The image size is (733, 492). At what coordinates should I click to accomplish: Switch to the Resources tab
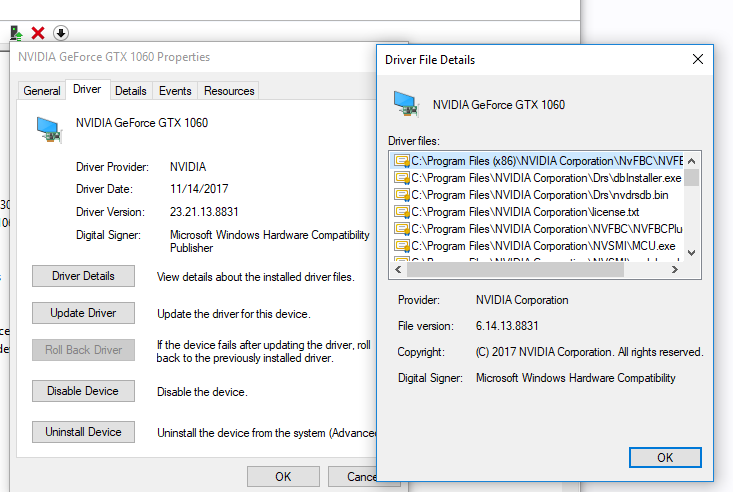tap(229, 91)
